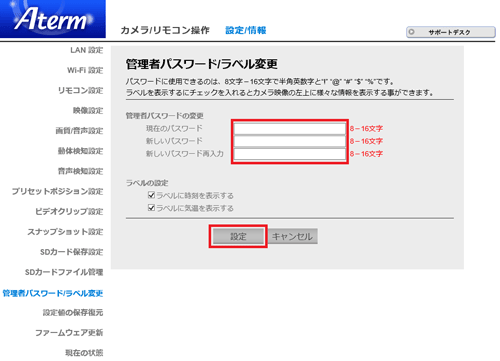Focus the 新しいパスワード再入力 input field
Image resolution: width=500 pixels, height=361 pixels.
click(290, 154)
